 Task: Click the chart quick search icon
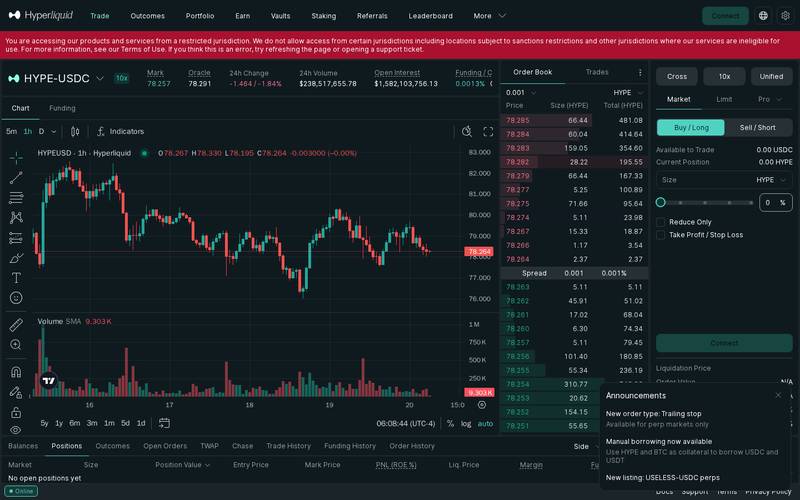(x=466, y=132)
